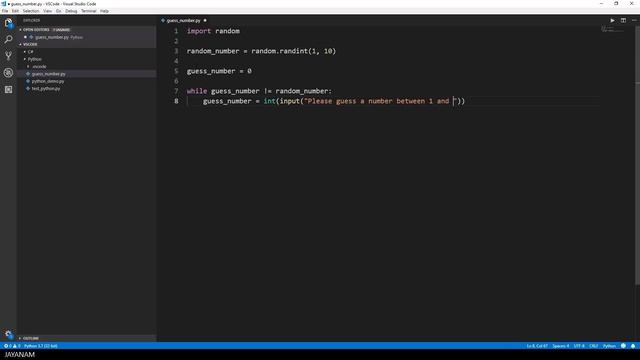This screenshot has width=640, height=360.
Task: Open the Edit menu
Action: pyautogui.click(x=15, y=11)
